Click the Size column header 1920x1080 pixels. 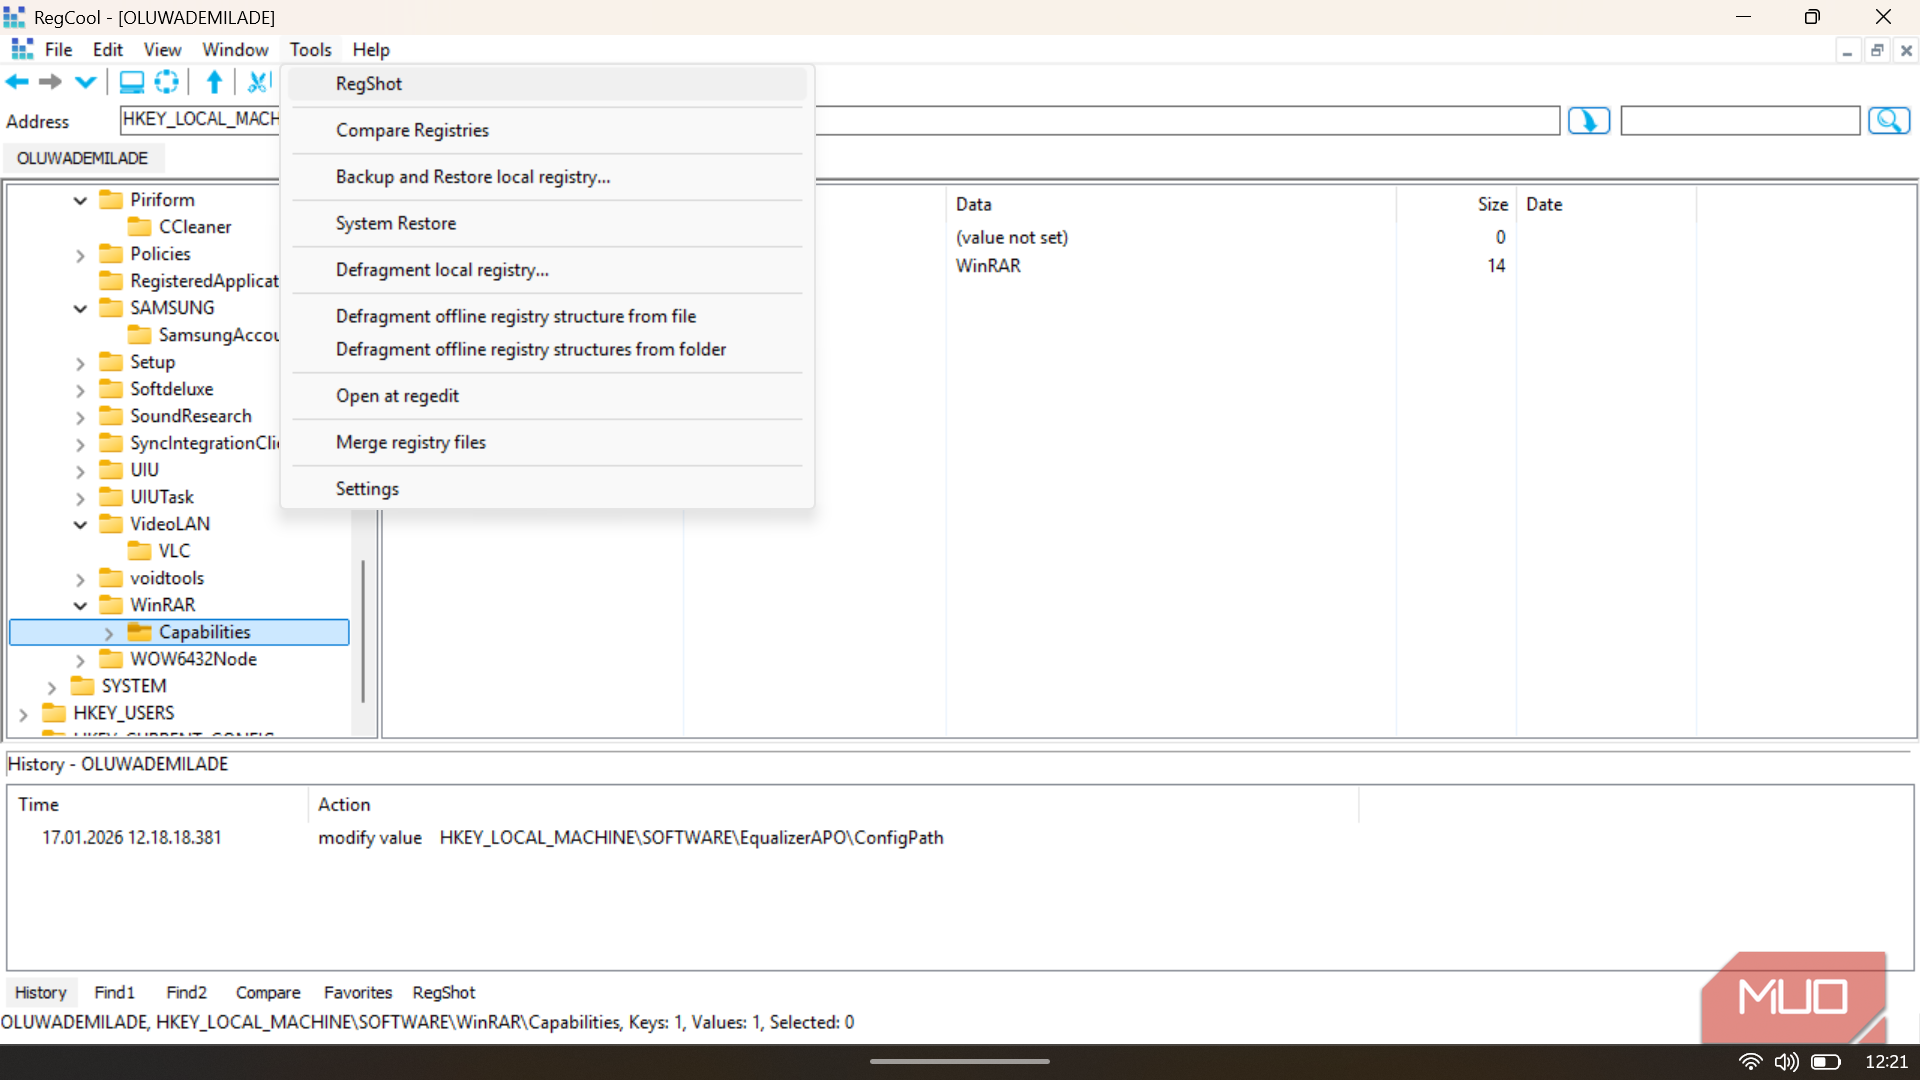coord(1456,204)
